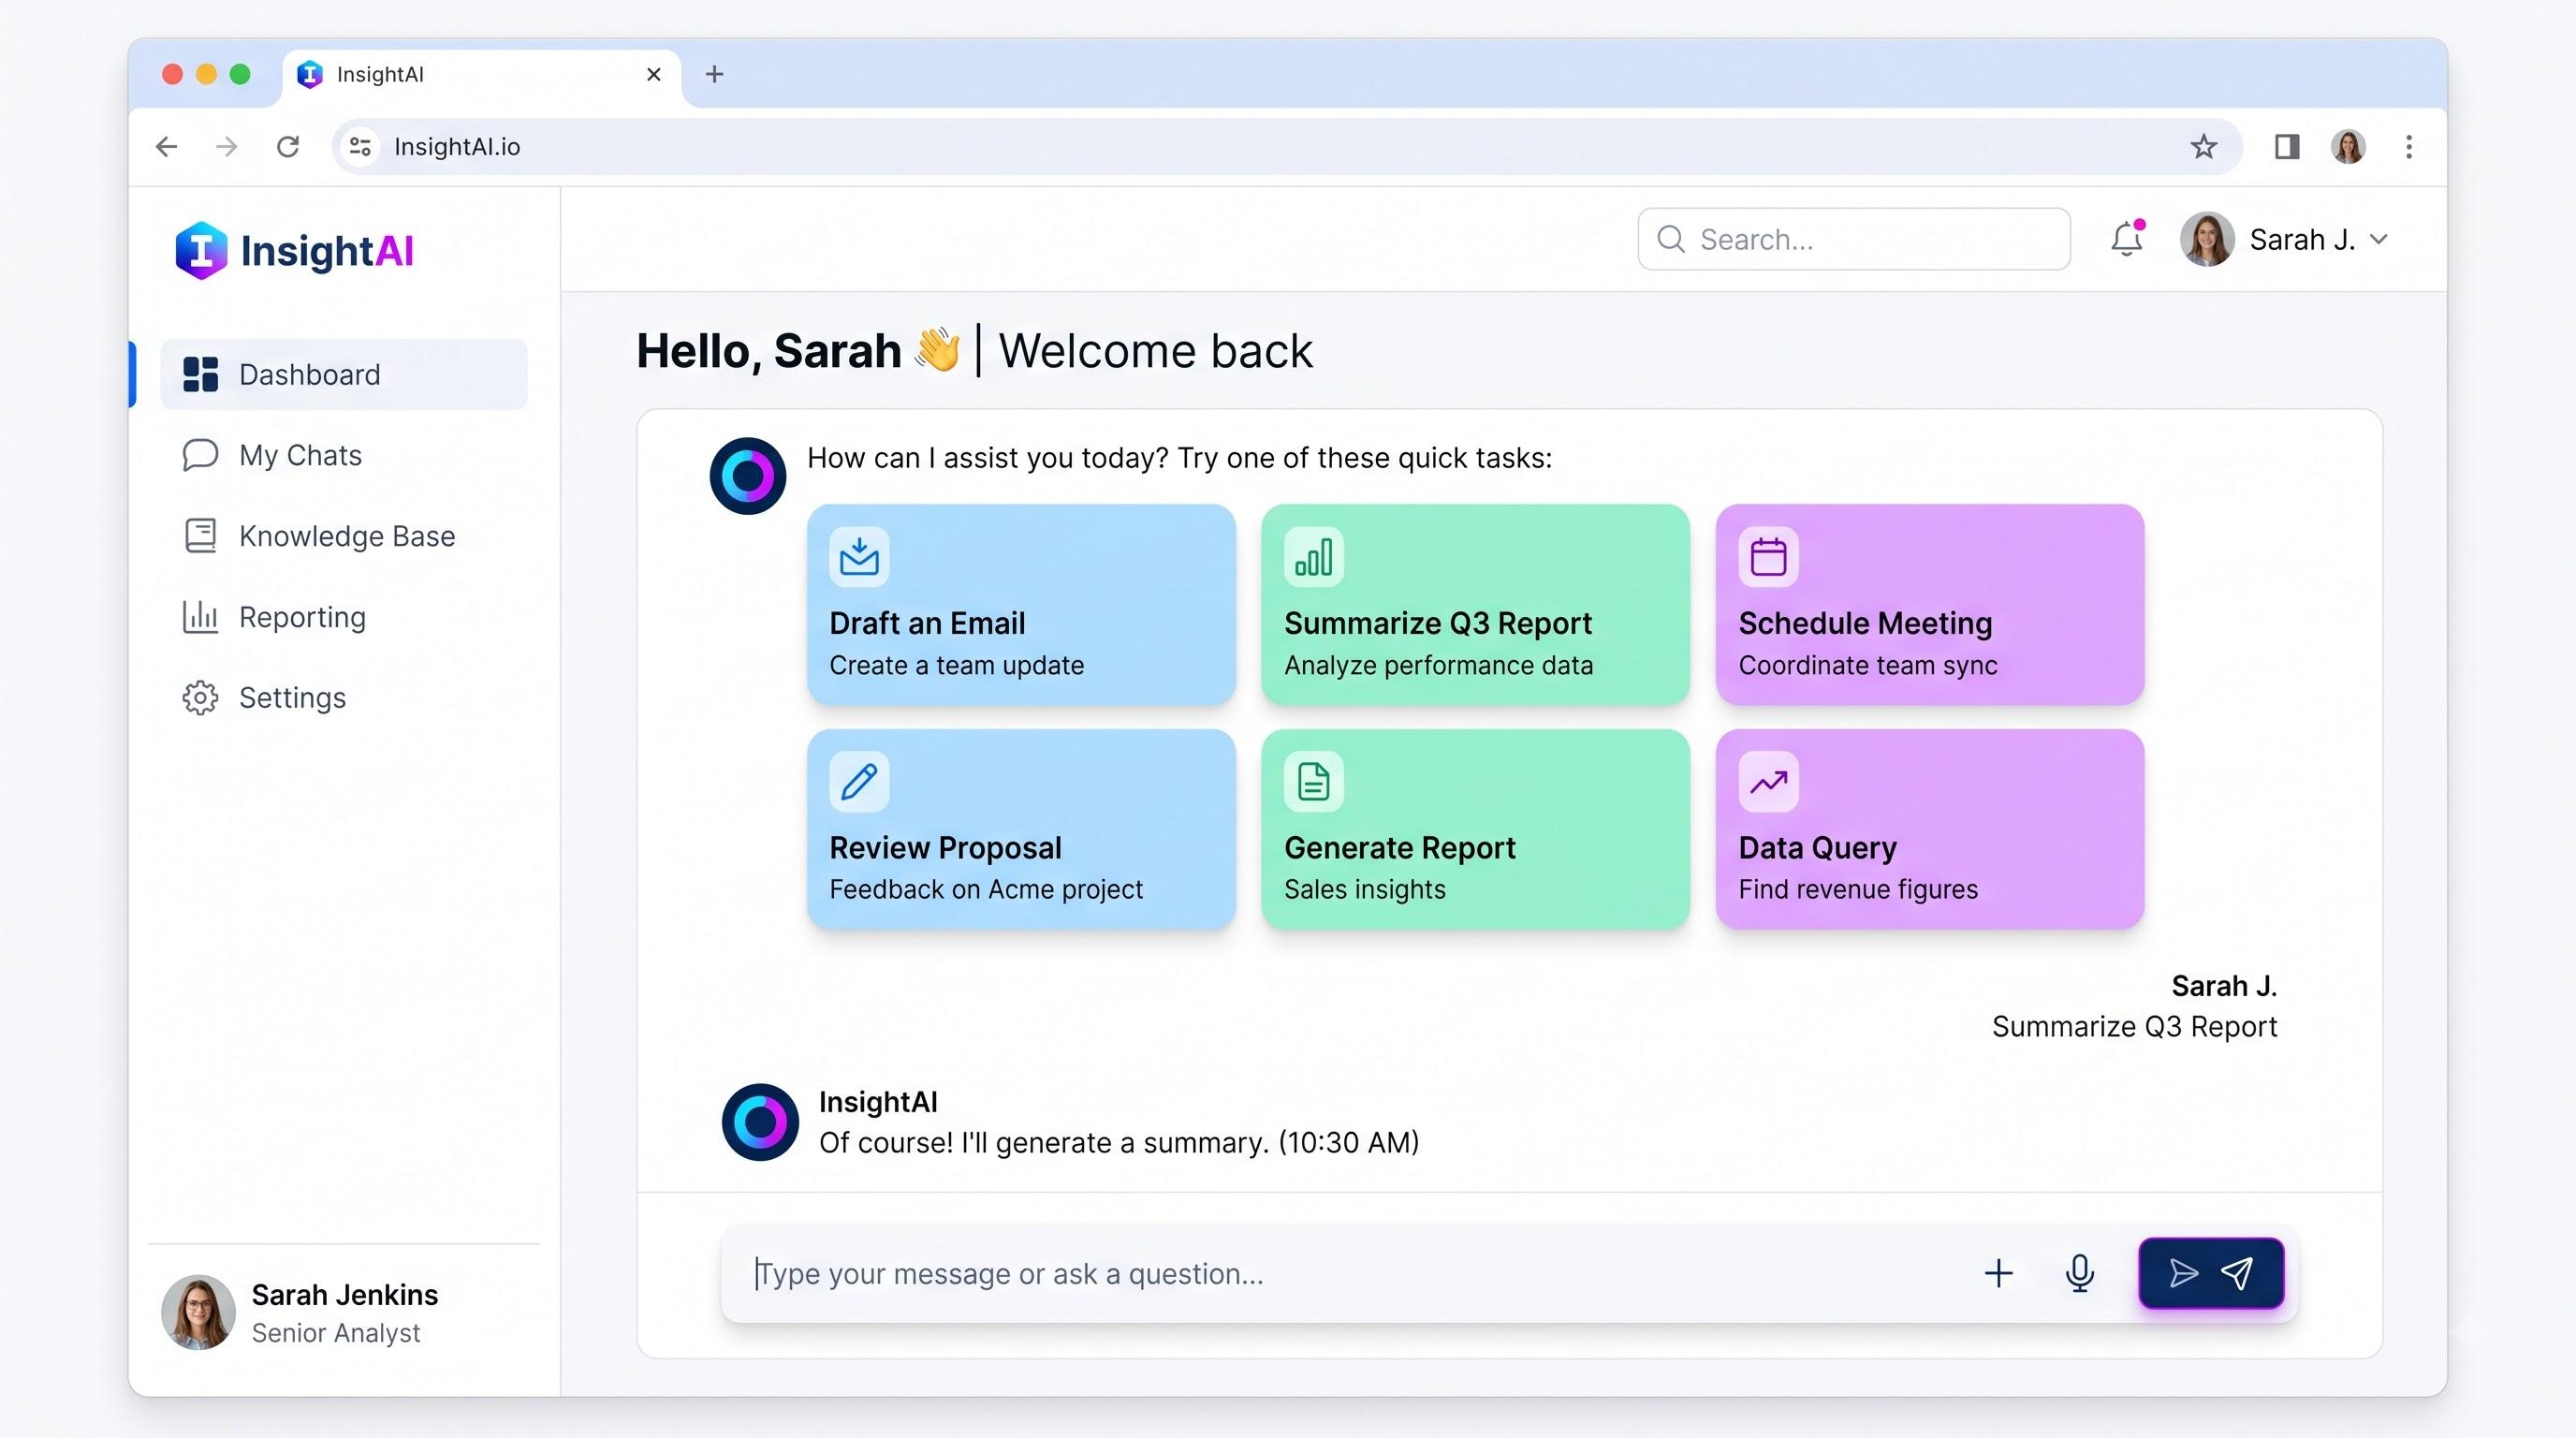
Task: Click the email inbox icon on Draft an Email
Action: (x=859, y=557)
